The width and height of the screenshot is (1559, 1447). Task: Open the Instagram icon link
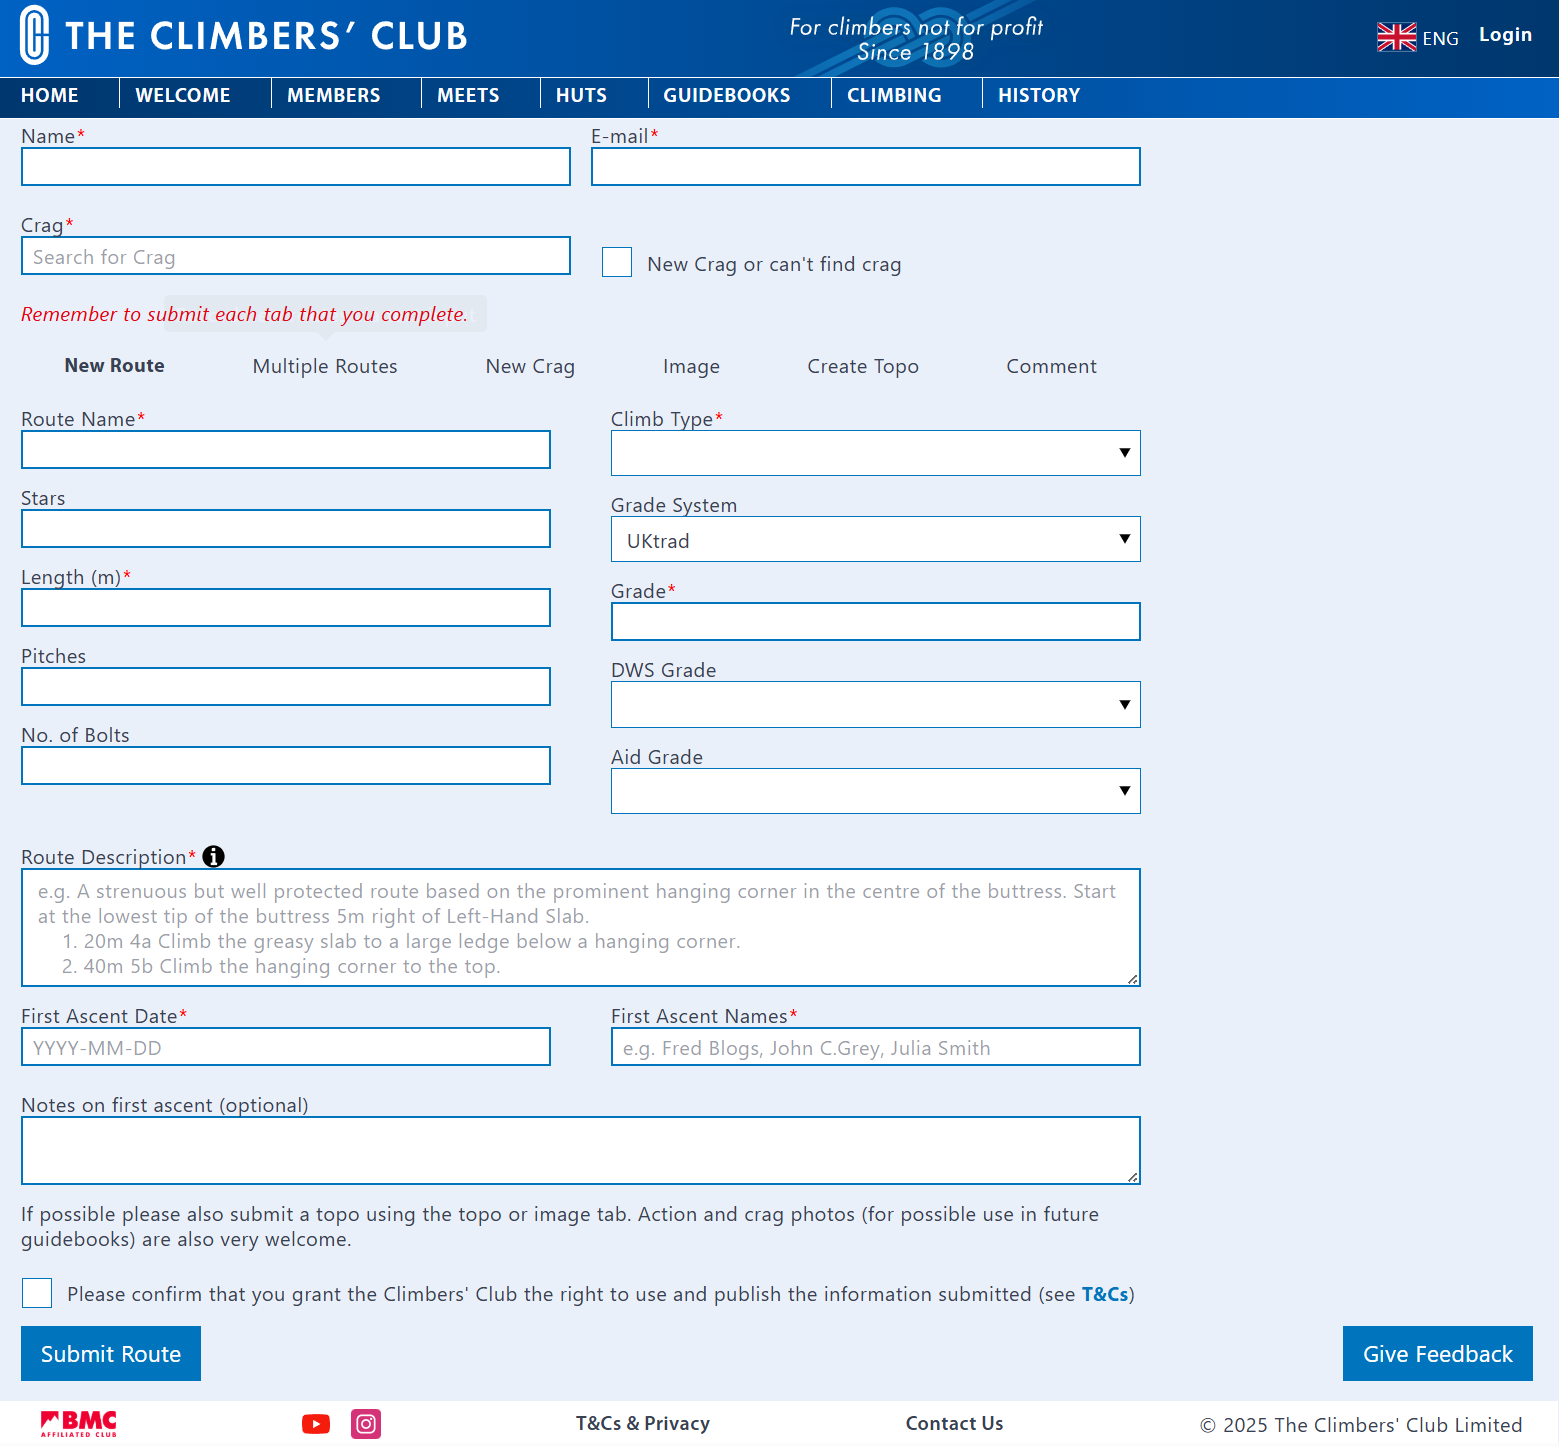[366, 1424]
